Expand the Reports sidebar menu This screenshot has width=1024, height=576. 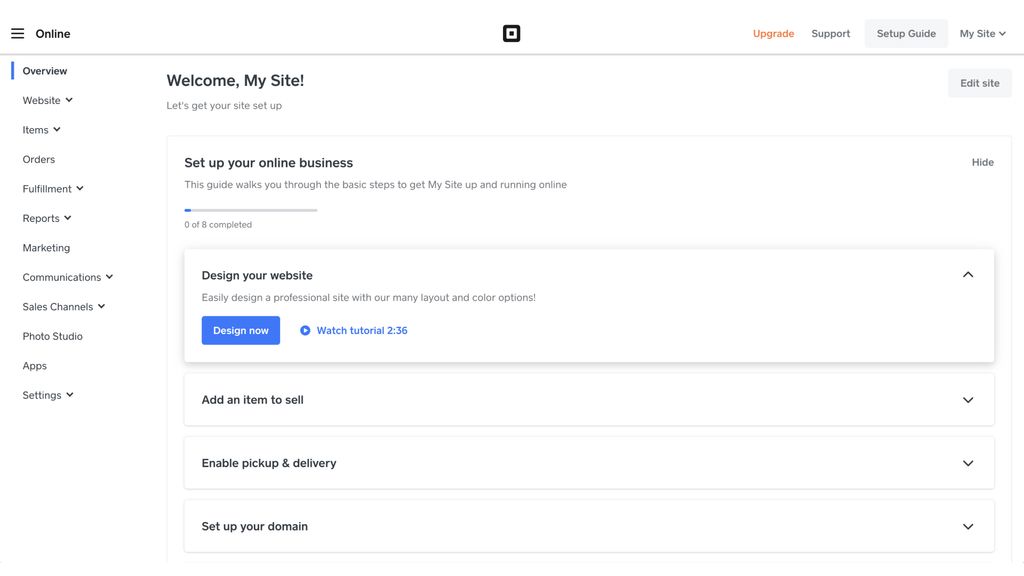[x=46, y=217]
